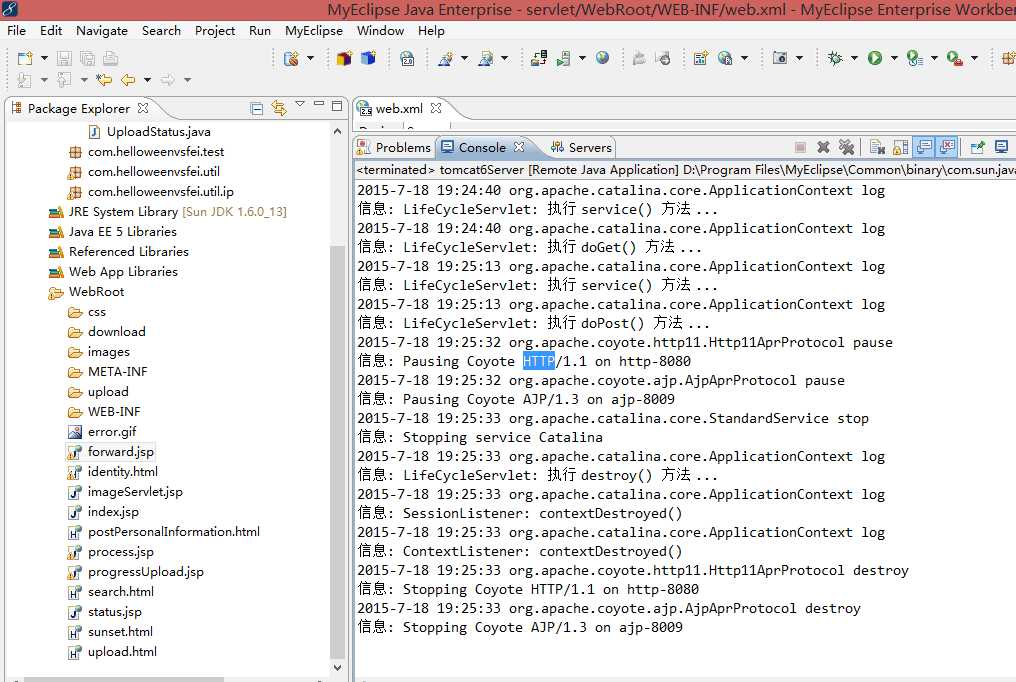Close the web.xml editor tab
The width and height of the screenshot is (1016, 682).
(436, 108)
